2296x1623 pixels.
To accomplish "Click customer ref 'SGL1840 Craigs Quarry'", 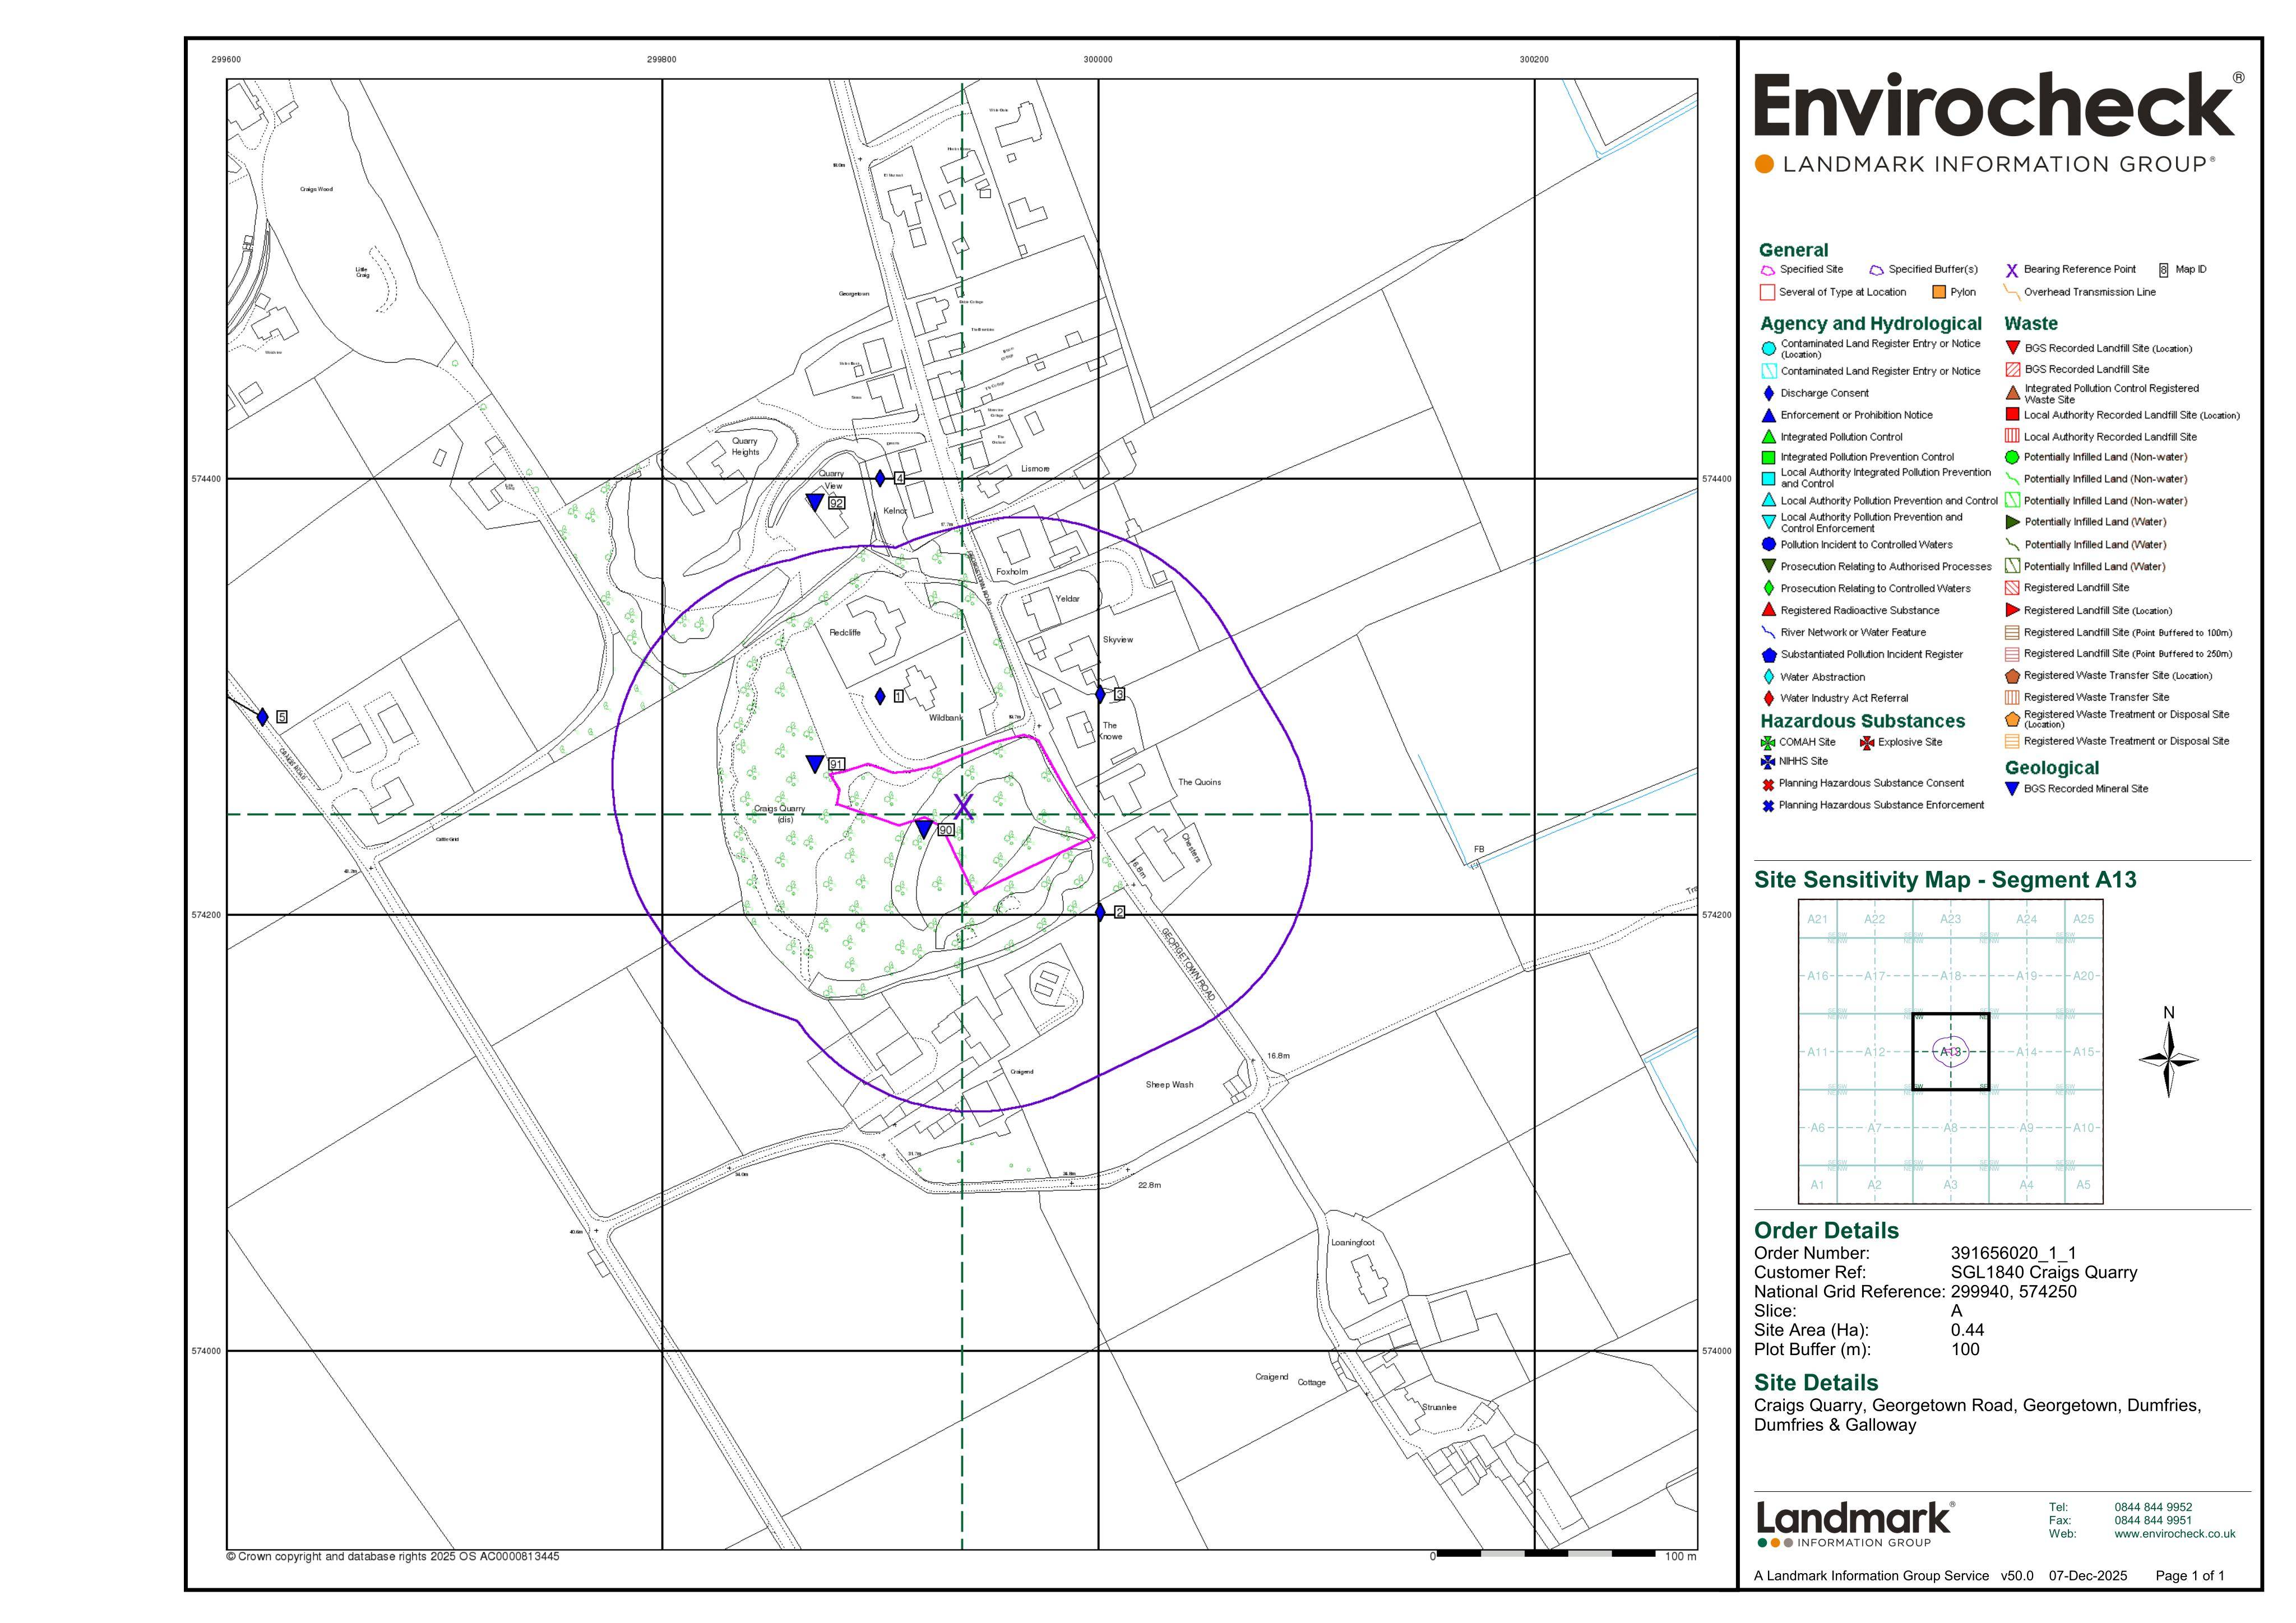I will (x=2044, y=1272).
